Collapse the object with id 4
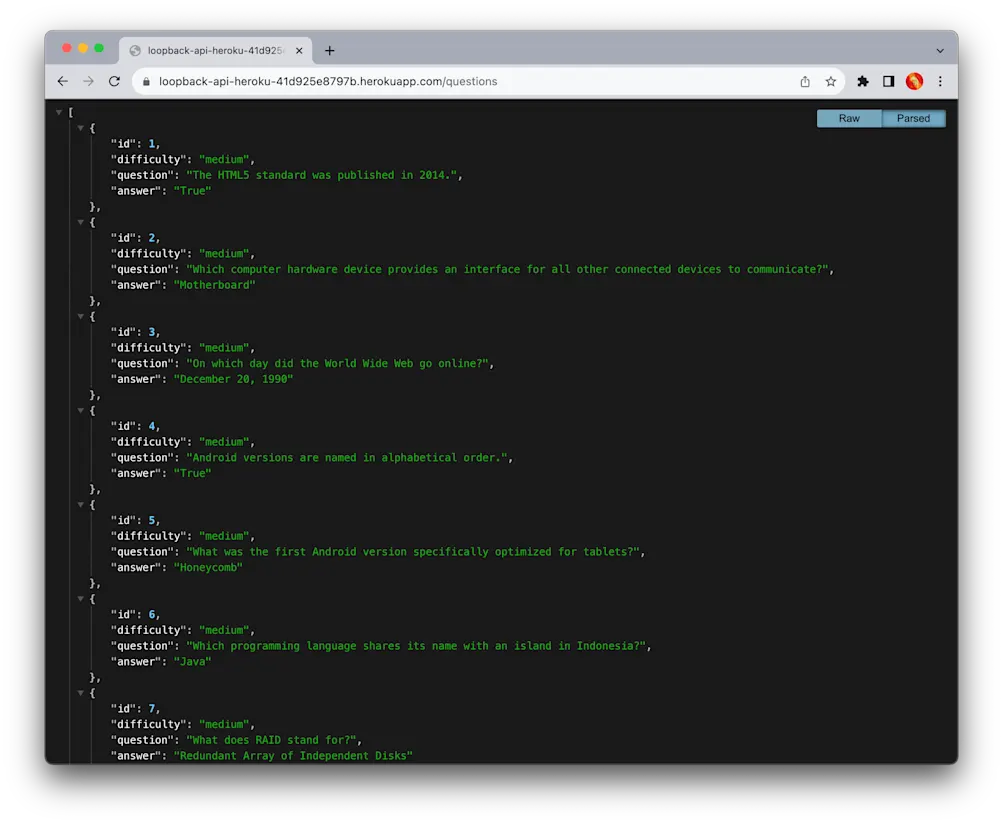 81,410
